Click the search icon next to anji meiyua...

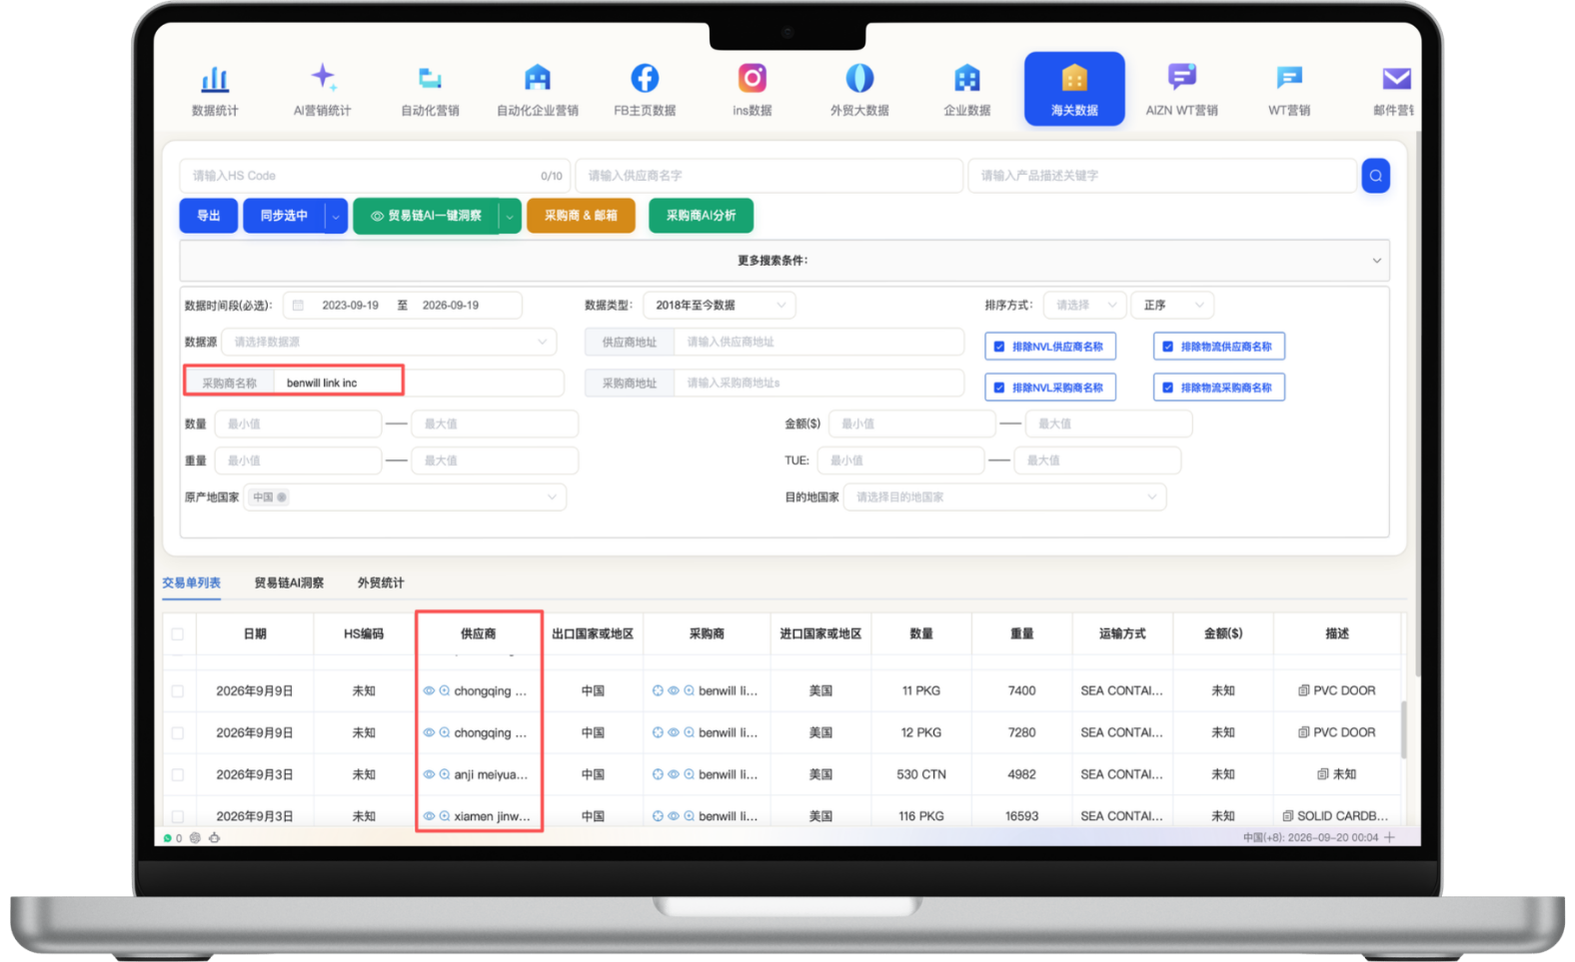point(444,774)
